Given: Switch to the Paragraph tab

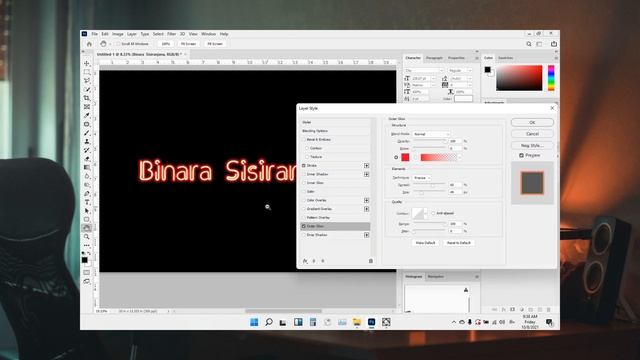Looking at the screenshot, I should click(x=434, y=58).
